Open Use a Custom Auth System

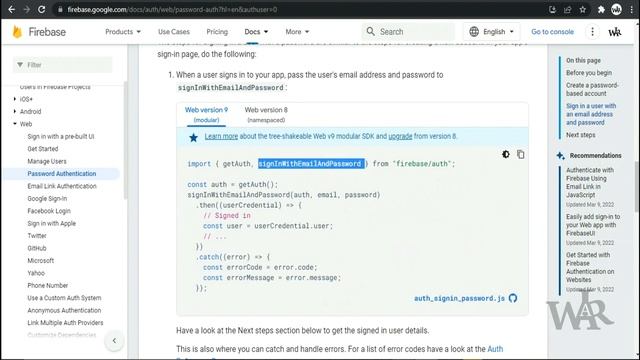click(x=64, y=298)
